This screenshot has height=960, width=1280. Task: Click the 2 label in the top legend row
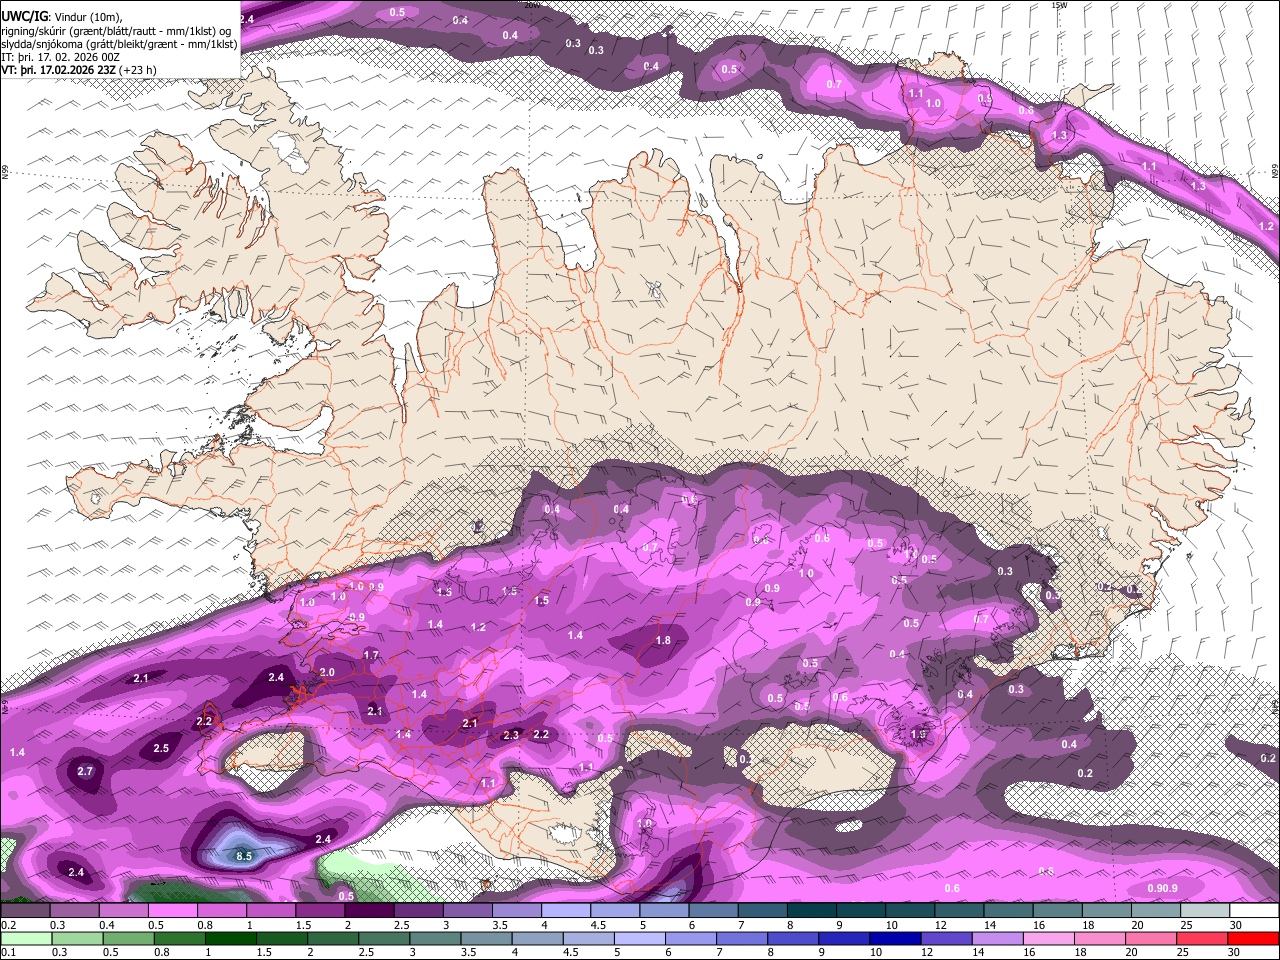(348, 925)
